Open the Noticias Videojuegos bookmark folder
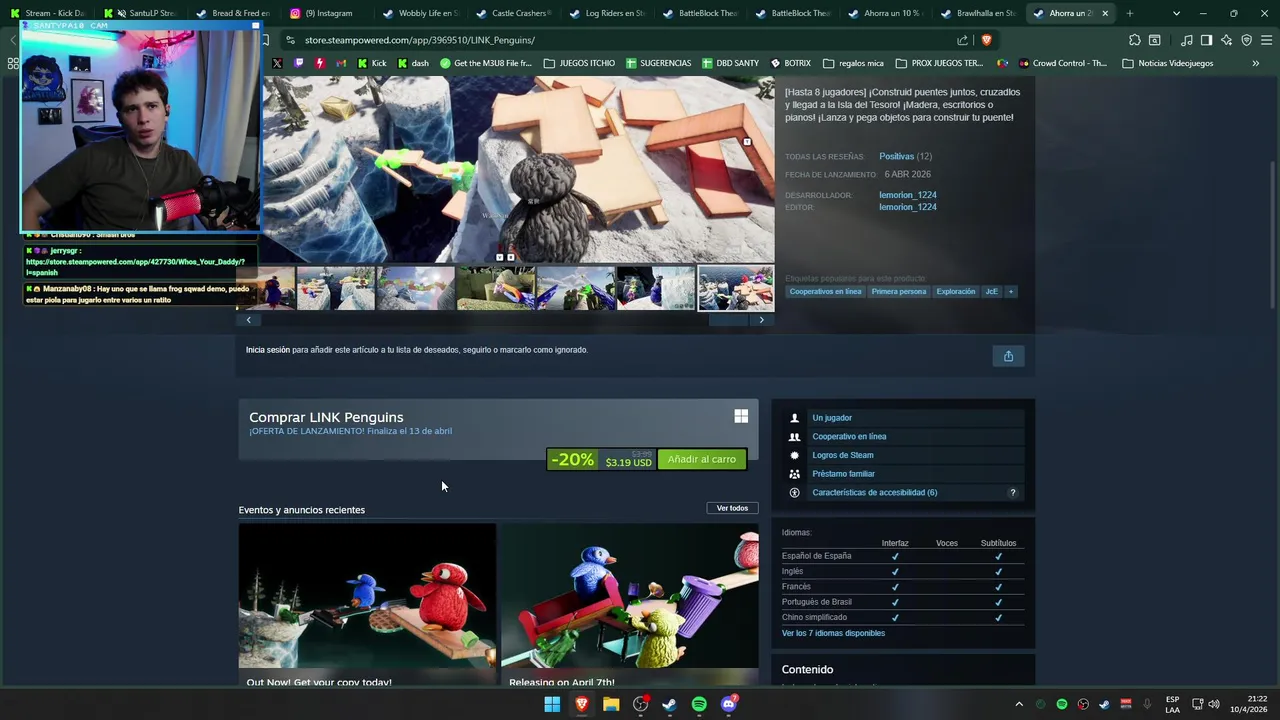 click(1167, 63)
